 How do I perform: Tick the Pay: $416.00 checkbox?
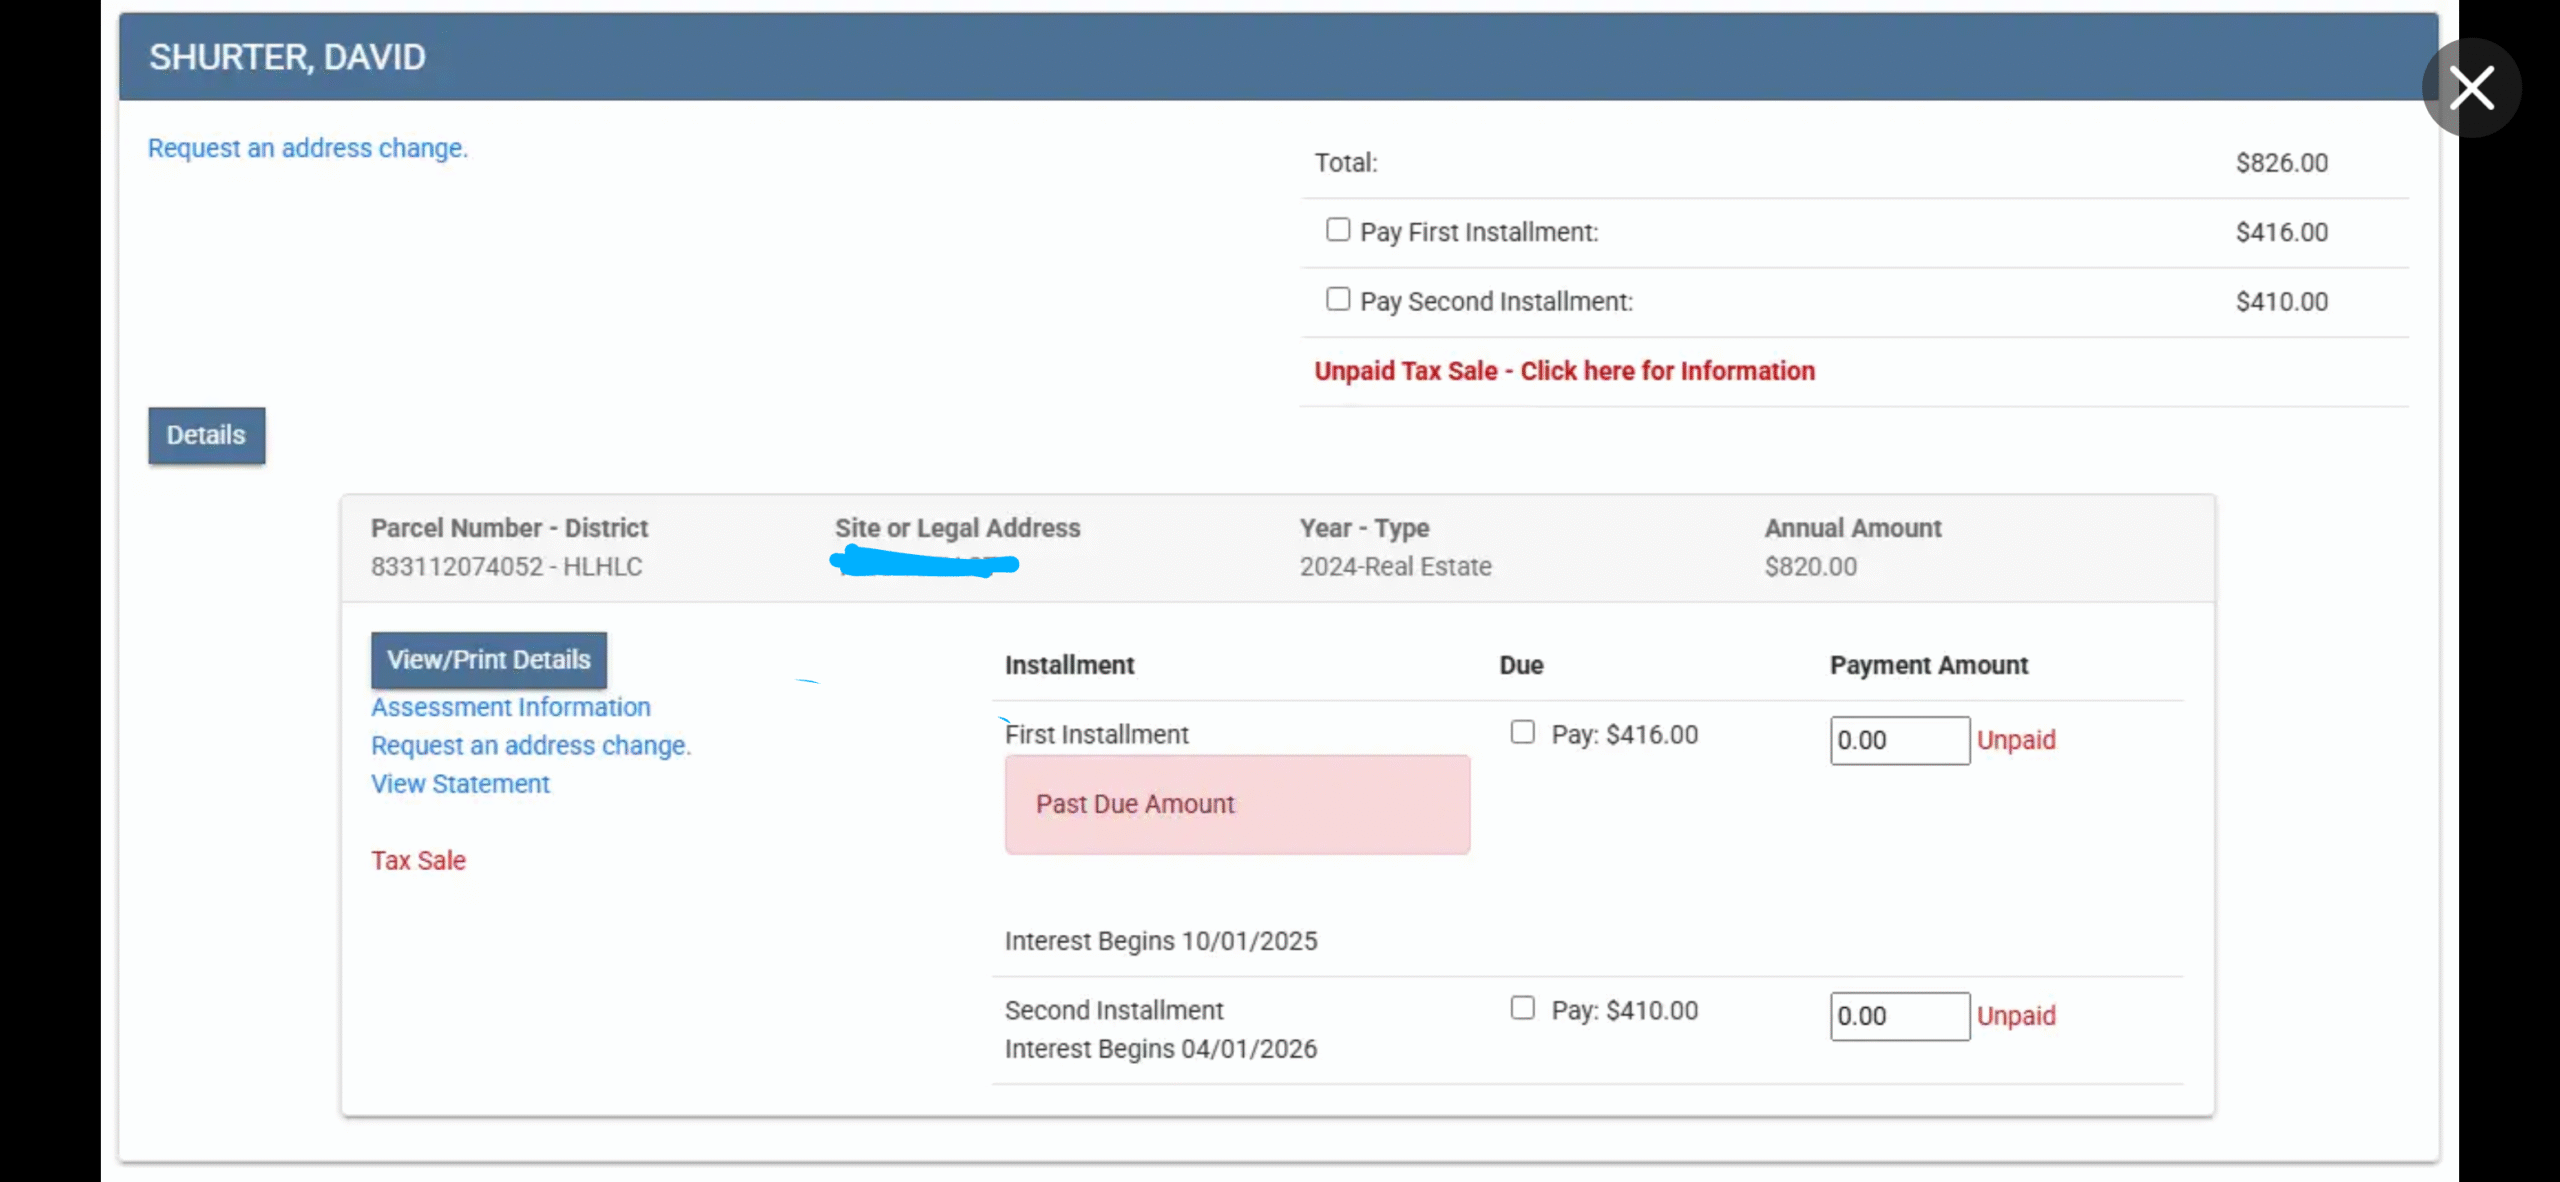point(1522,732)
